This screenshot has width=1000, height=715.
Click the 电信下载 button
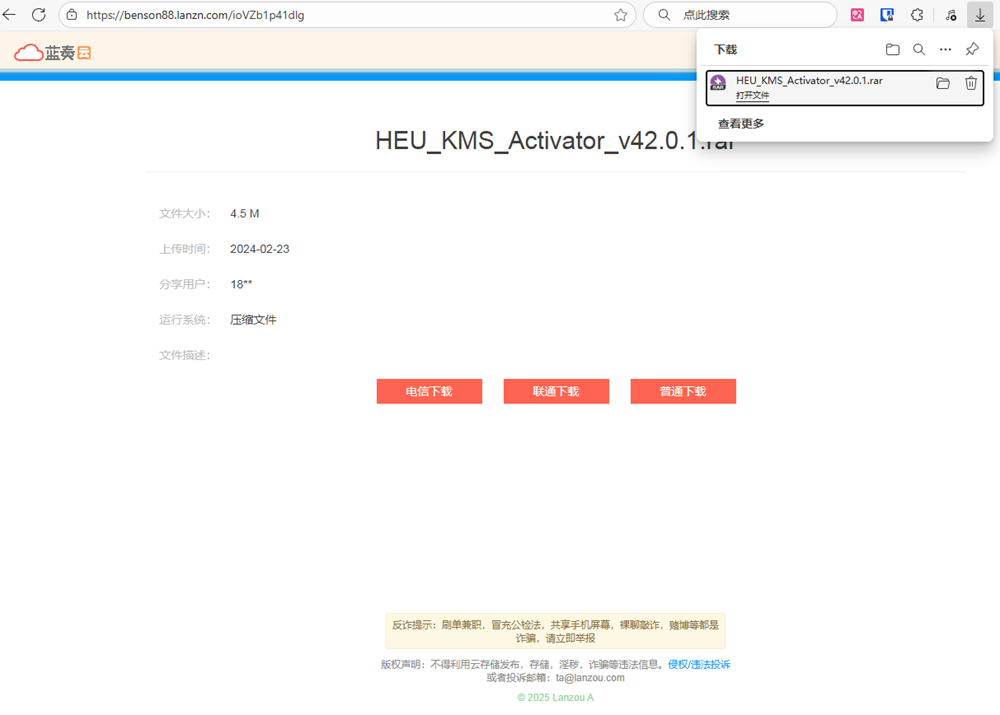click(x=429, y=391)
